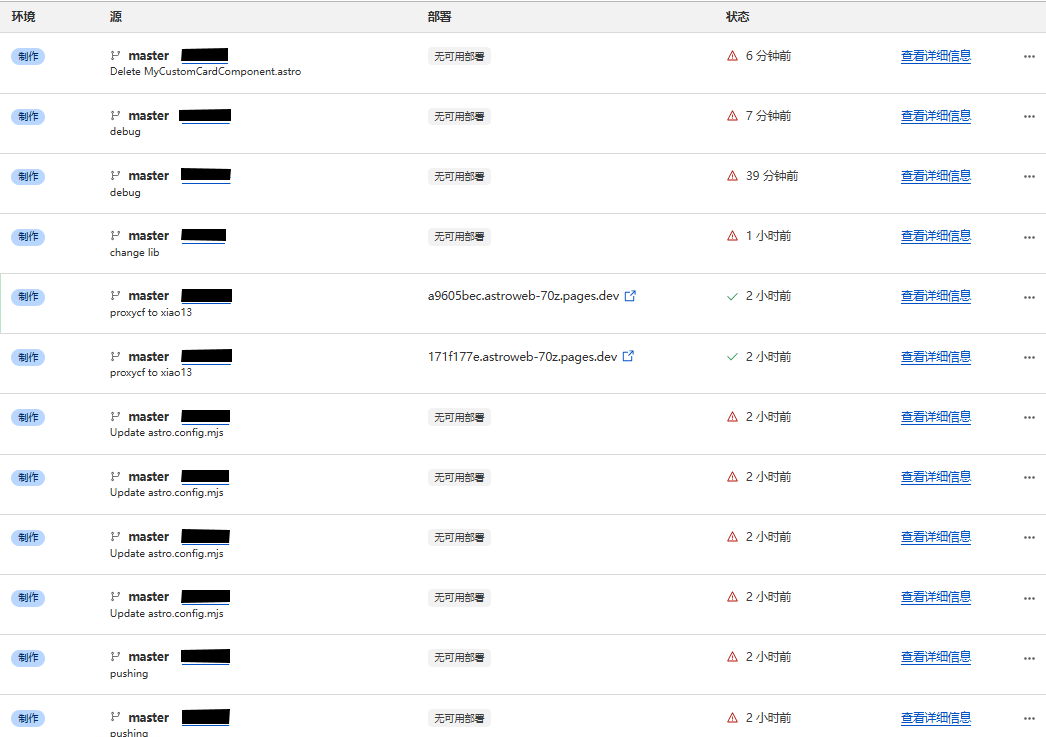
Task: Open 查看详细信息 for the 7 分钟前 deployment
Action: click(935, 116)
